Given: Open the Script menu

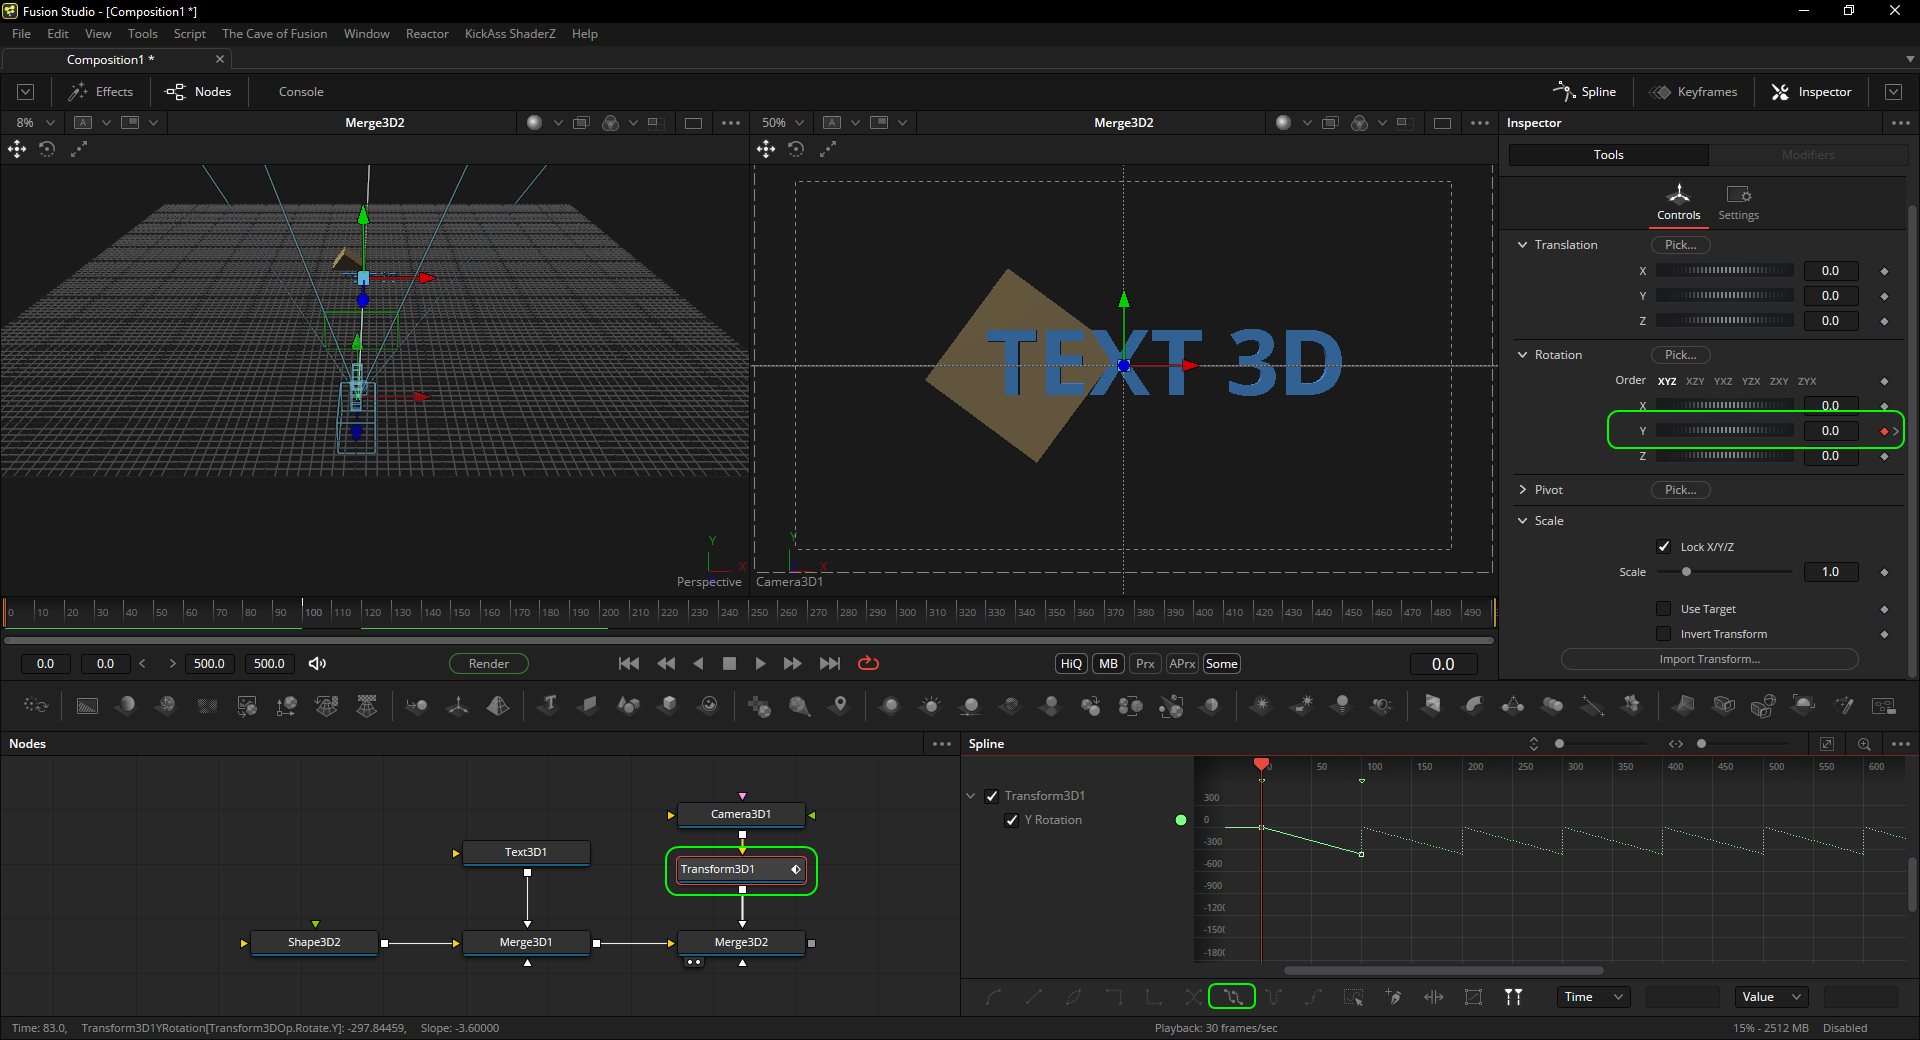Looking at the screenshot, I should pyautogui.click(x=189, y=34).
